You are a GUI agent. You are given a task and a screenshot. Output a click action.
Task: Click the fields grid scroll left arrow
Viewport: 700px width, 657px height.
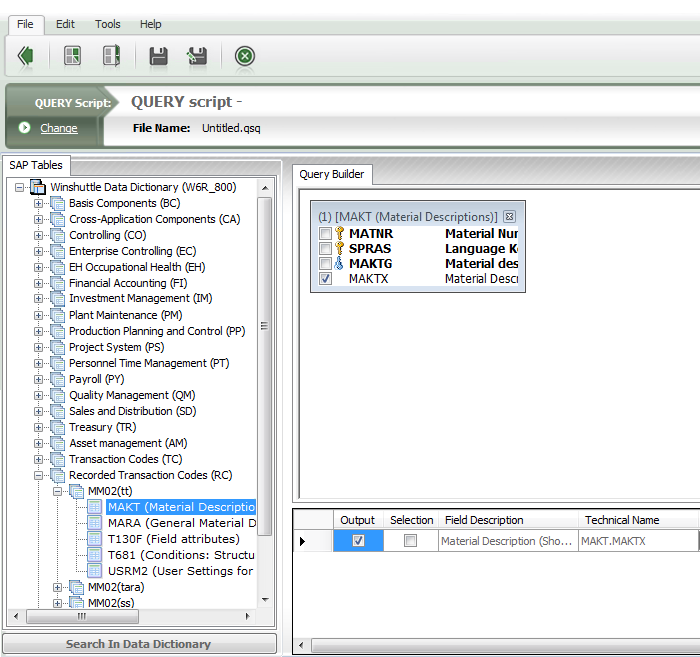302,645
